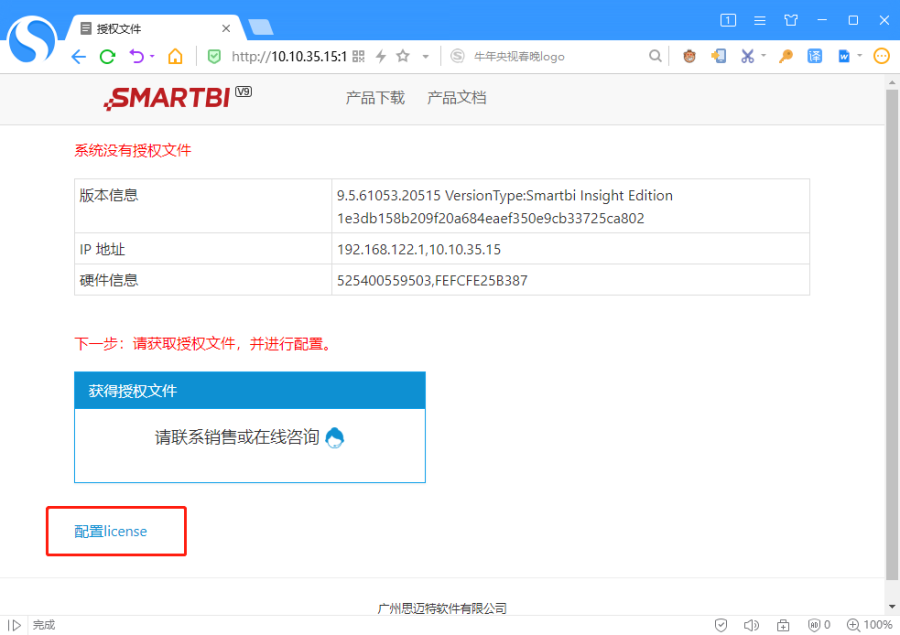Click the vertical scrollbar thumb

coord(891,334)
